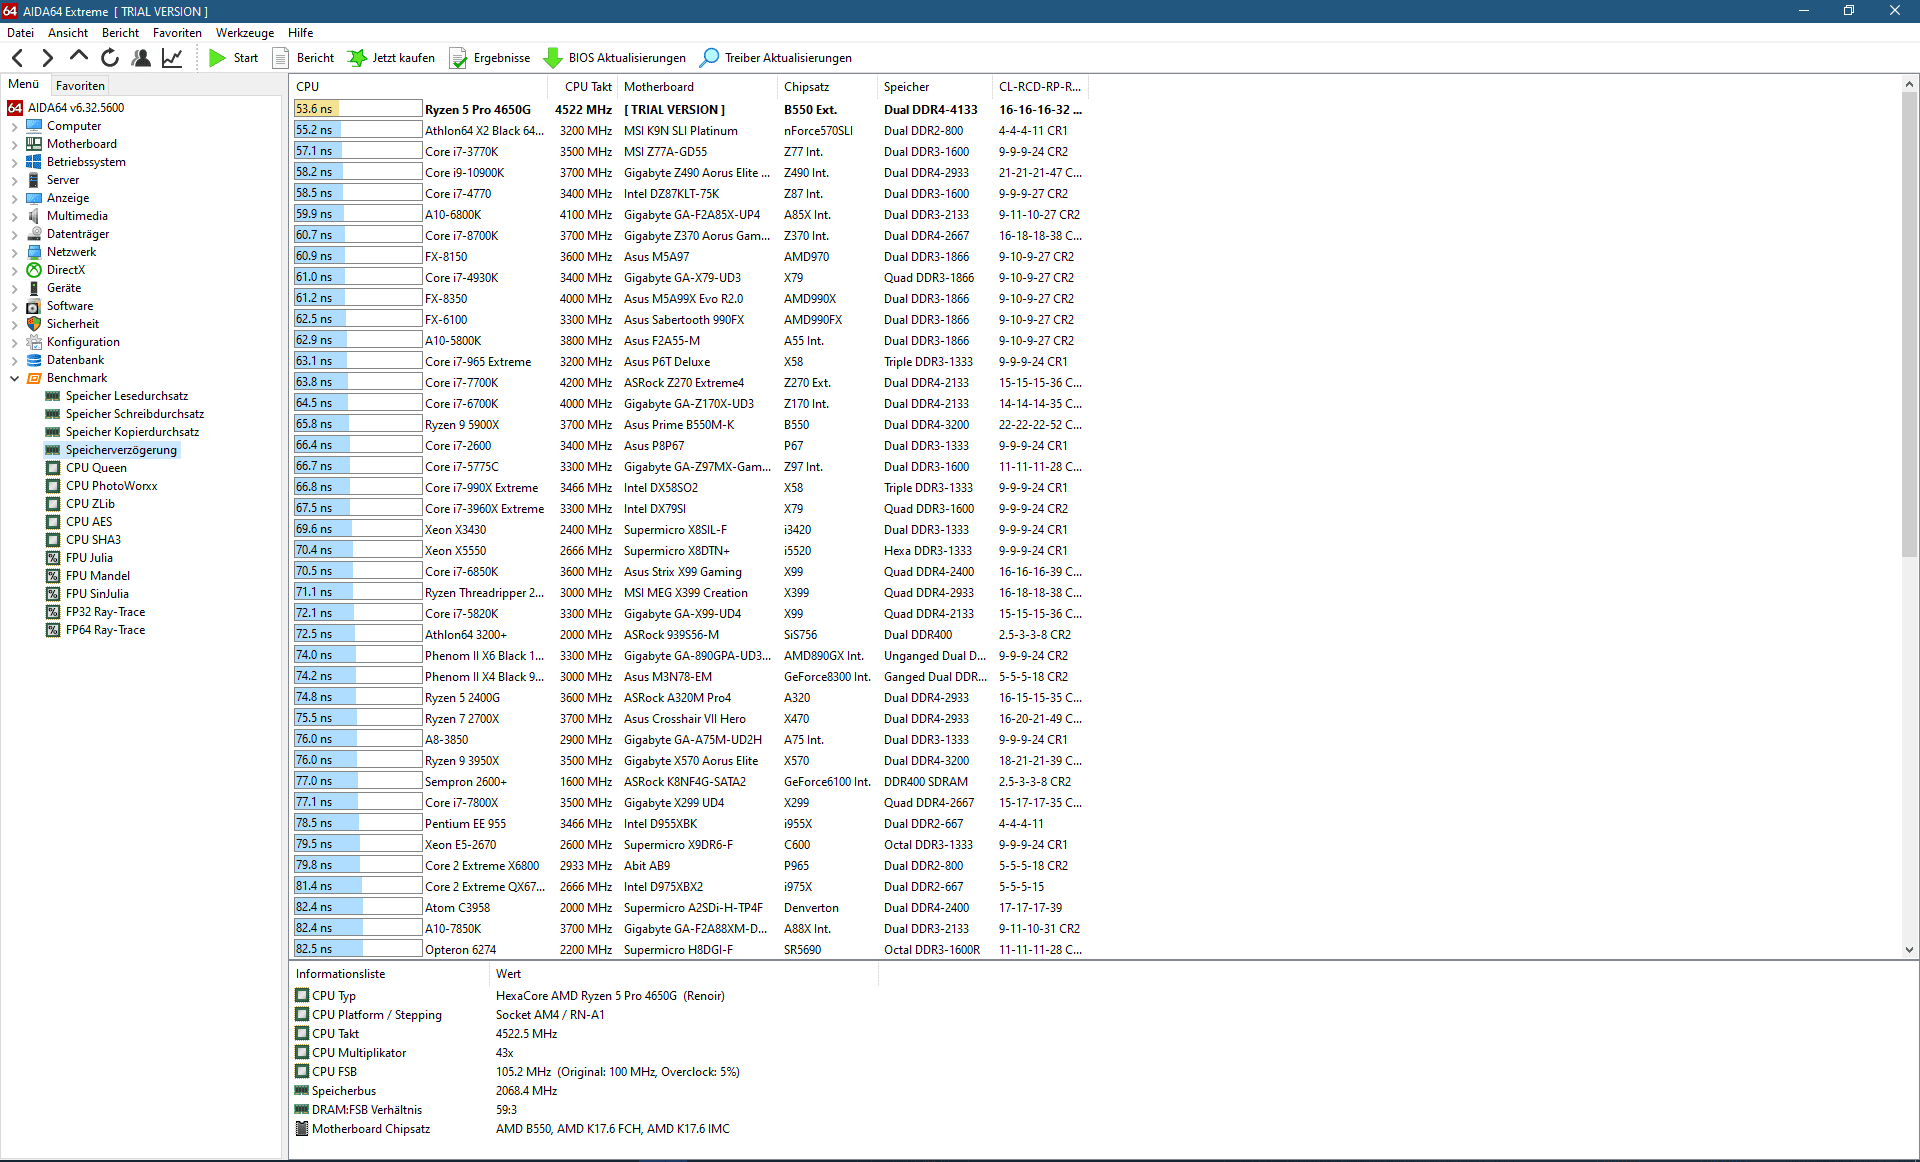
Task: Click Ergebnisse in the toolbar
Action: point(490,58)
